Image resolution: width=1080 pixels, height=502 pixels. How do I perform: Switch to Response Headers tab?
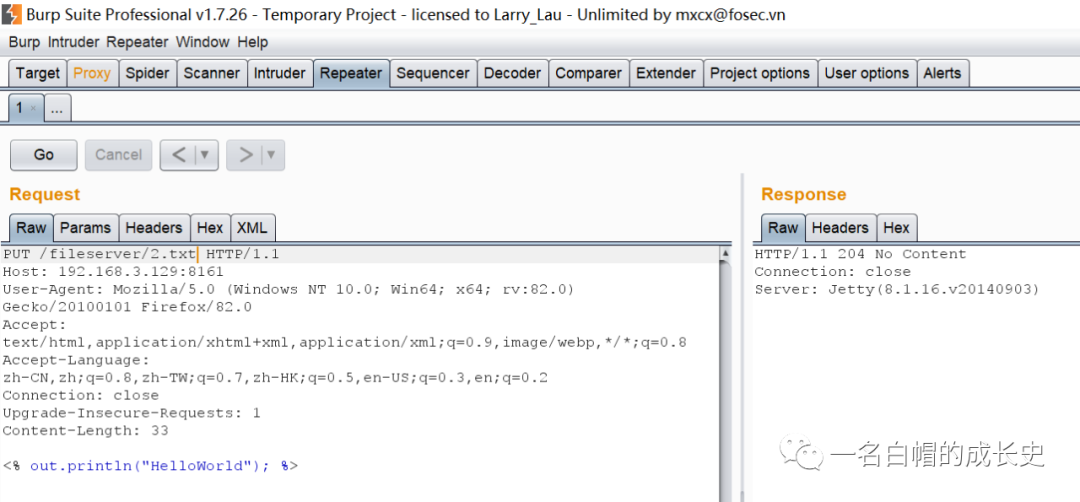click(840, 228)
